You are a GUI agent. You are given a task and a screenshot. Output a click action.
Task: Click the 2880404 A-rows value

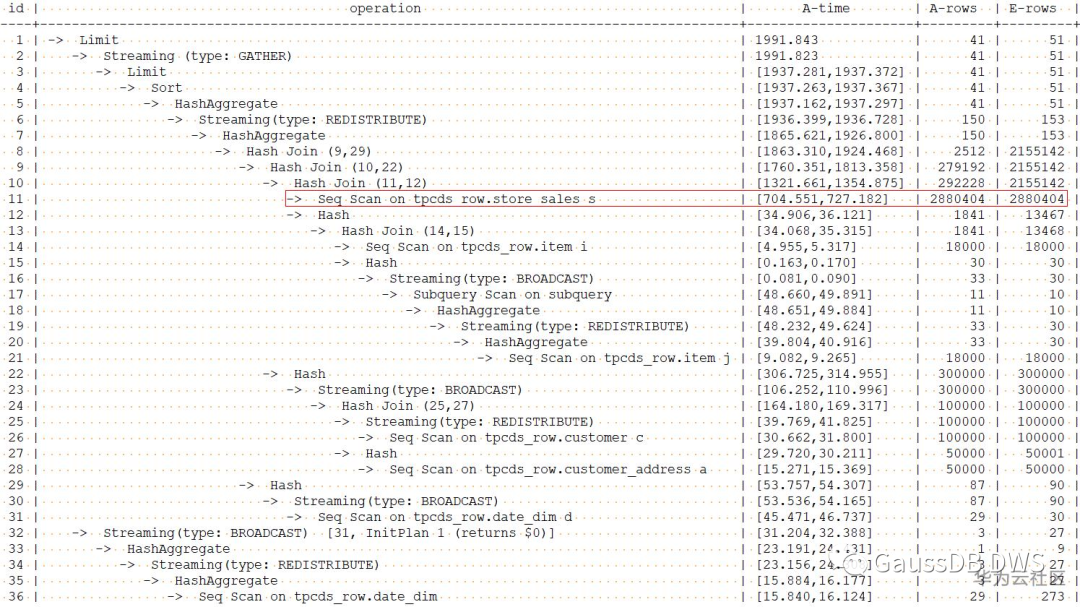click(957, 199)
